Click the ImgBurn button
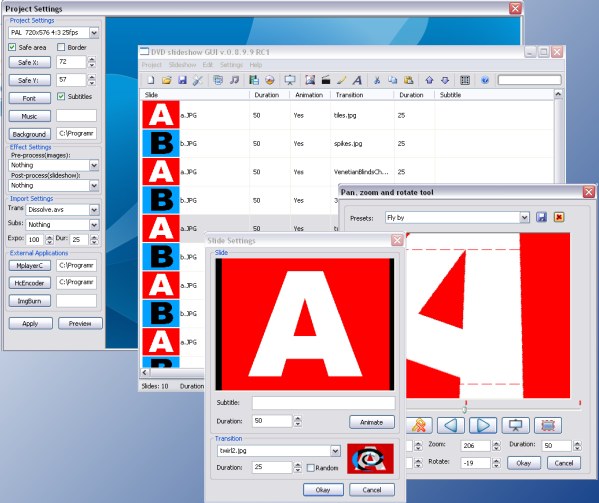599x503 pixels. point(29,301)
